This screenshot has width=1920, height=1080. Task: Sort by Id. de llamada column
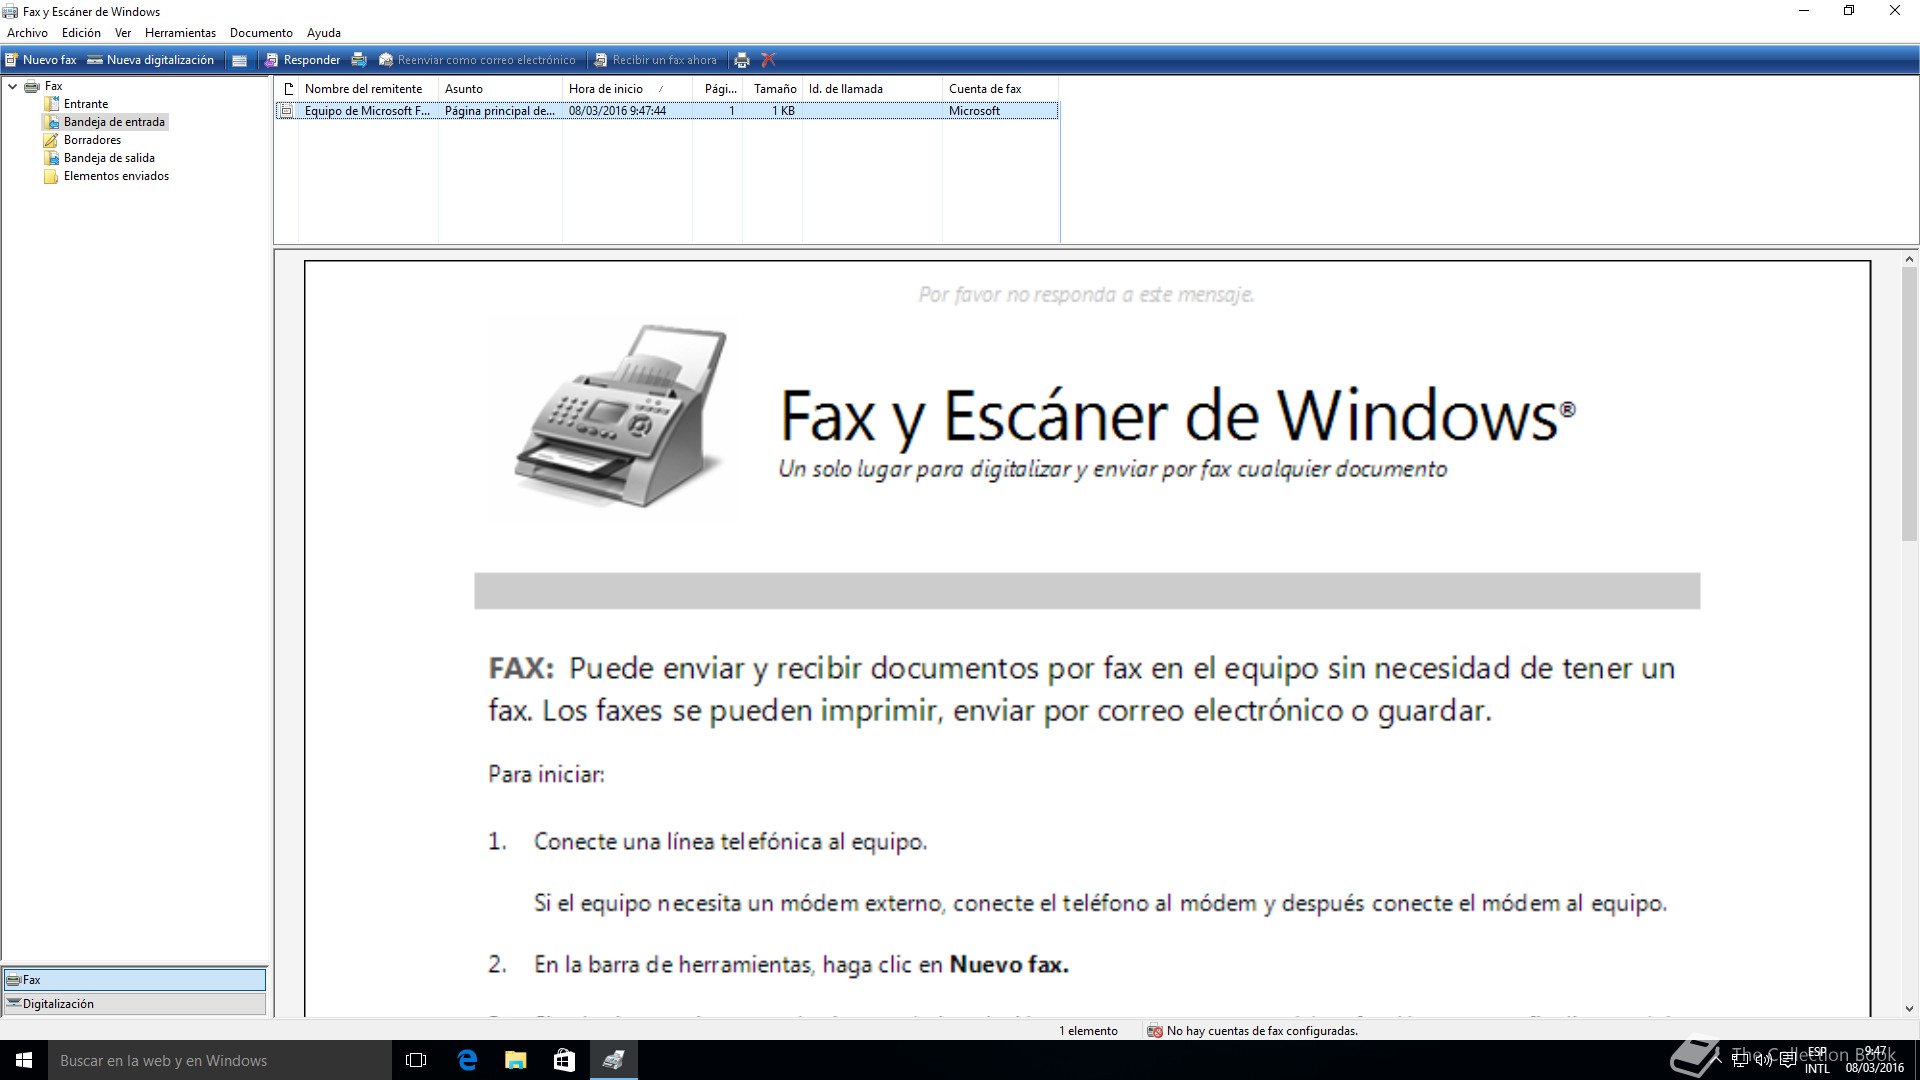[x=872, y=89]
